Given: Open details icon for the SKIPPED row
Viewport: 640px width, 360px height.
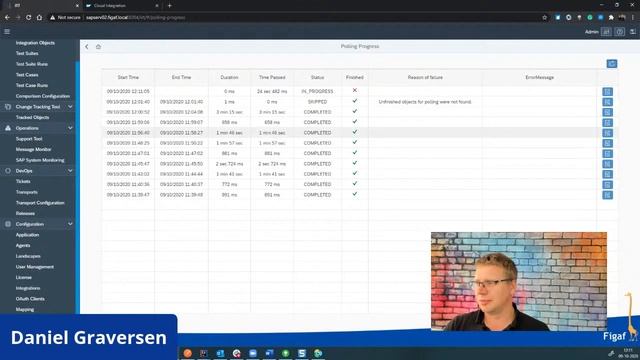Looking at the screenshot, I should tap(607, 102).
